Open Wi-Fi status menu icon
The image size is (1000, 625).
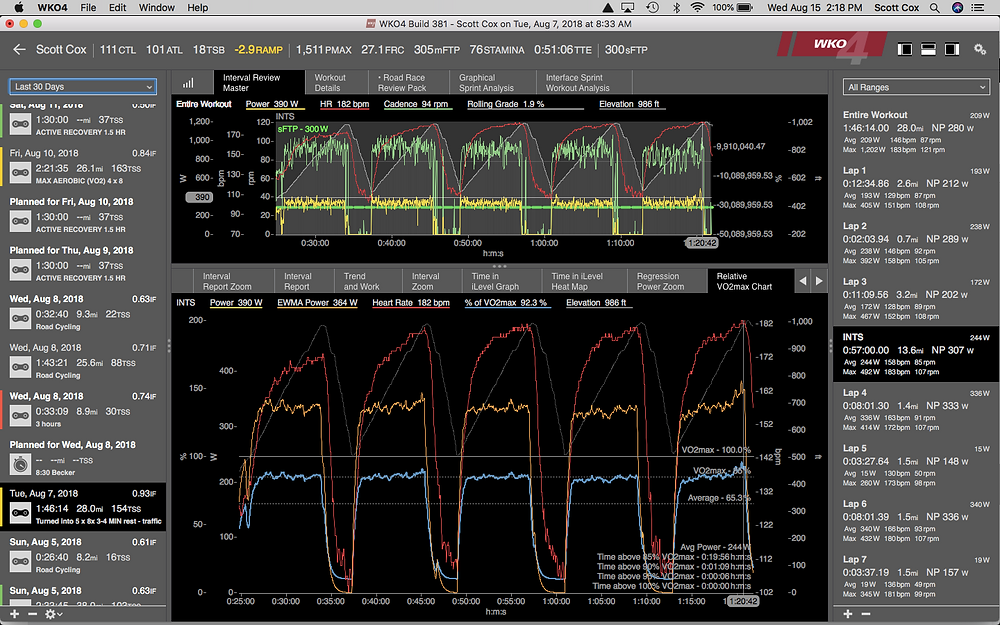pyautogui.click(x=697, y=8)
